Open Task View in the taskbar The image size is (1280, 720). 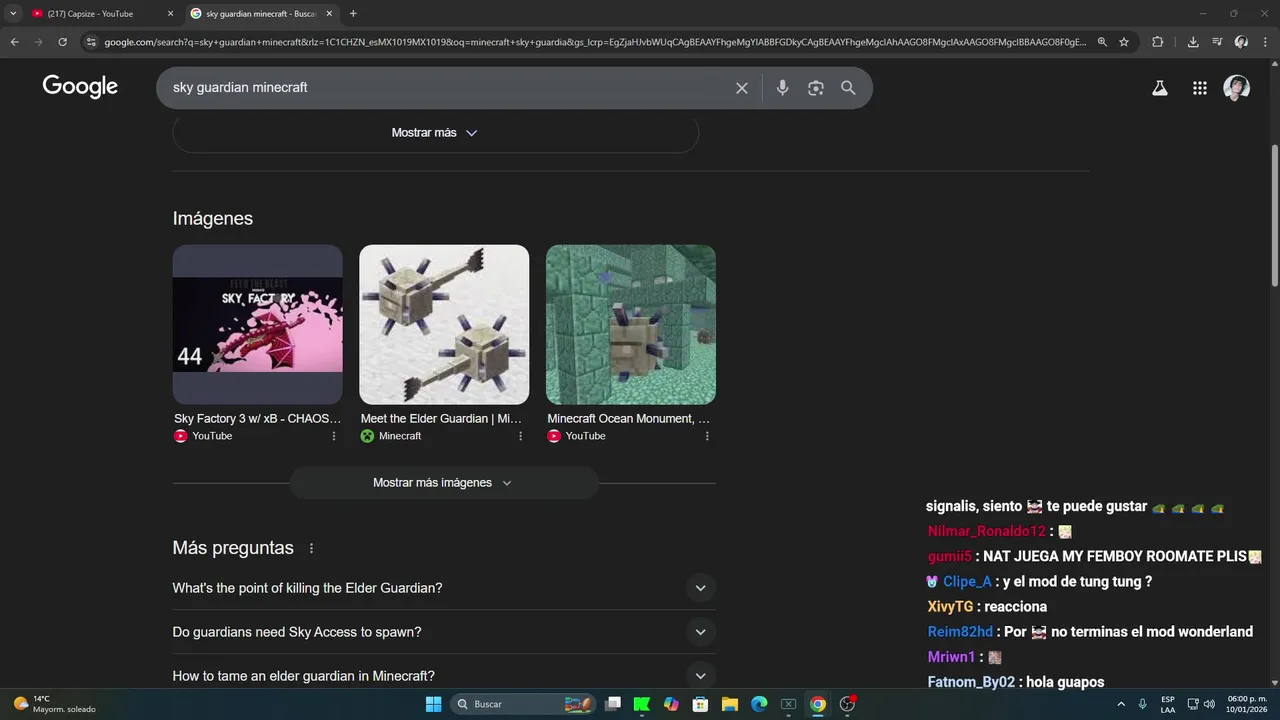[613, 704]
